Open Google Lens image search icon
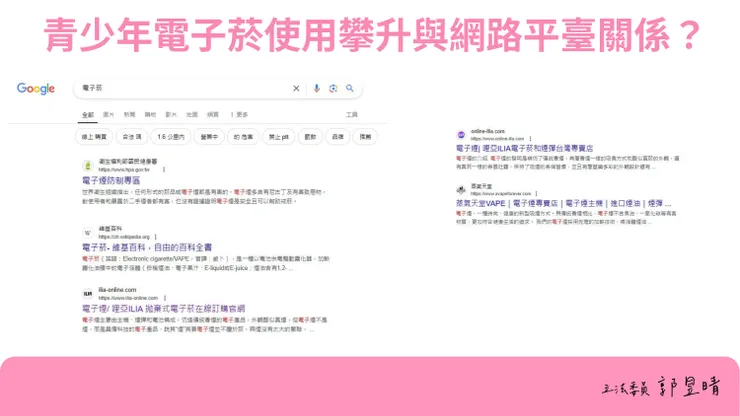The image size is (740, 416). 333,88
